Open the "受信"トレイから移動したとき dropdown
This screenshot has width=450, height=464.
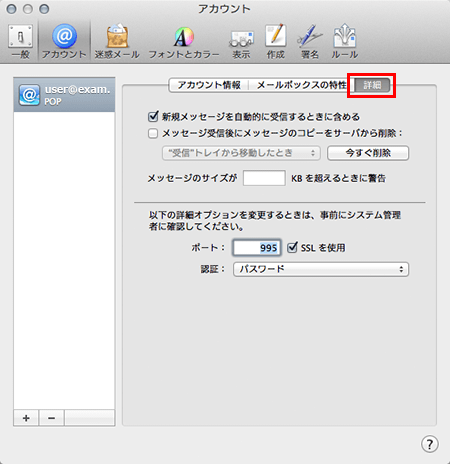pos(241,153)
